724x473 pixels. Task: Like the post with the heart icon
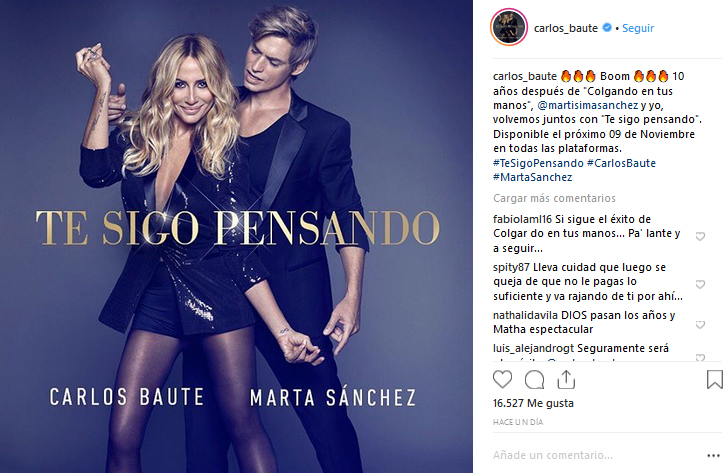coord(502,379)
